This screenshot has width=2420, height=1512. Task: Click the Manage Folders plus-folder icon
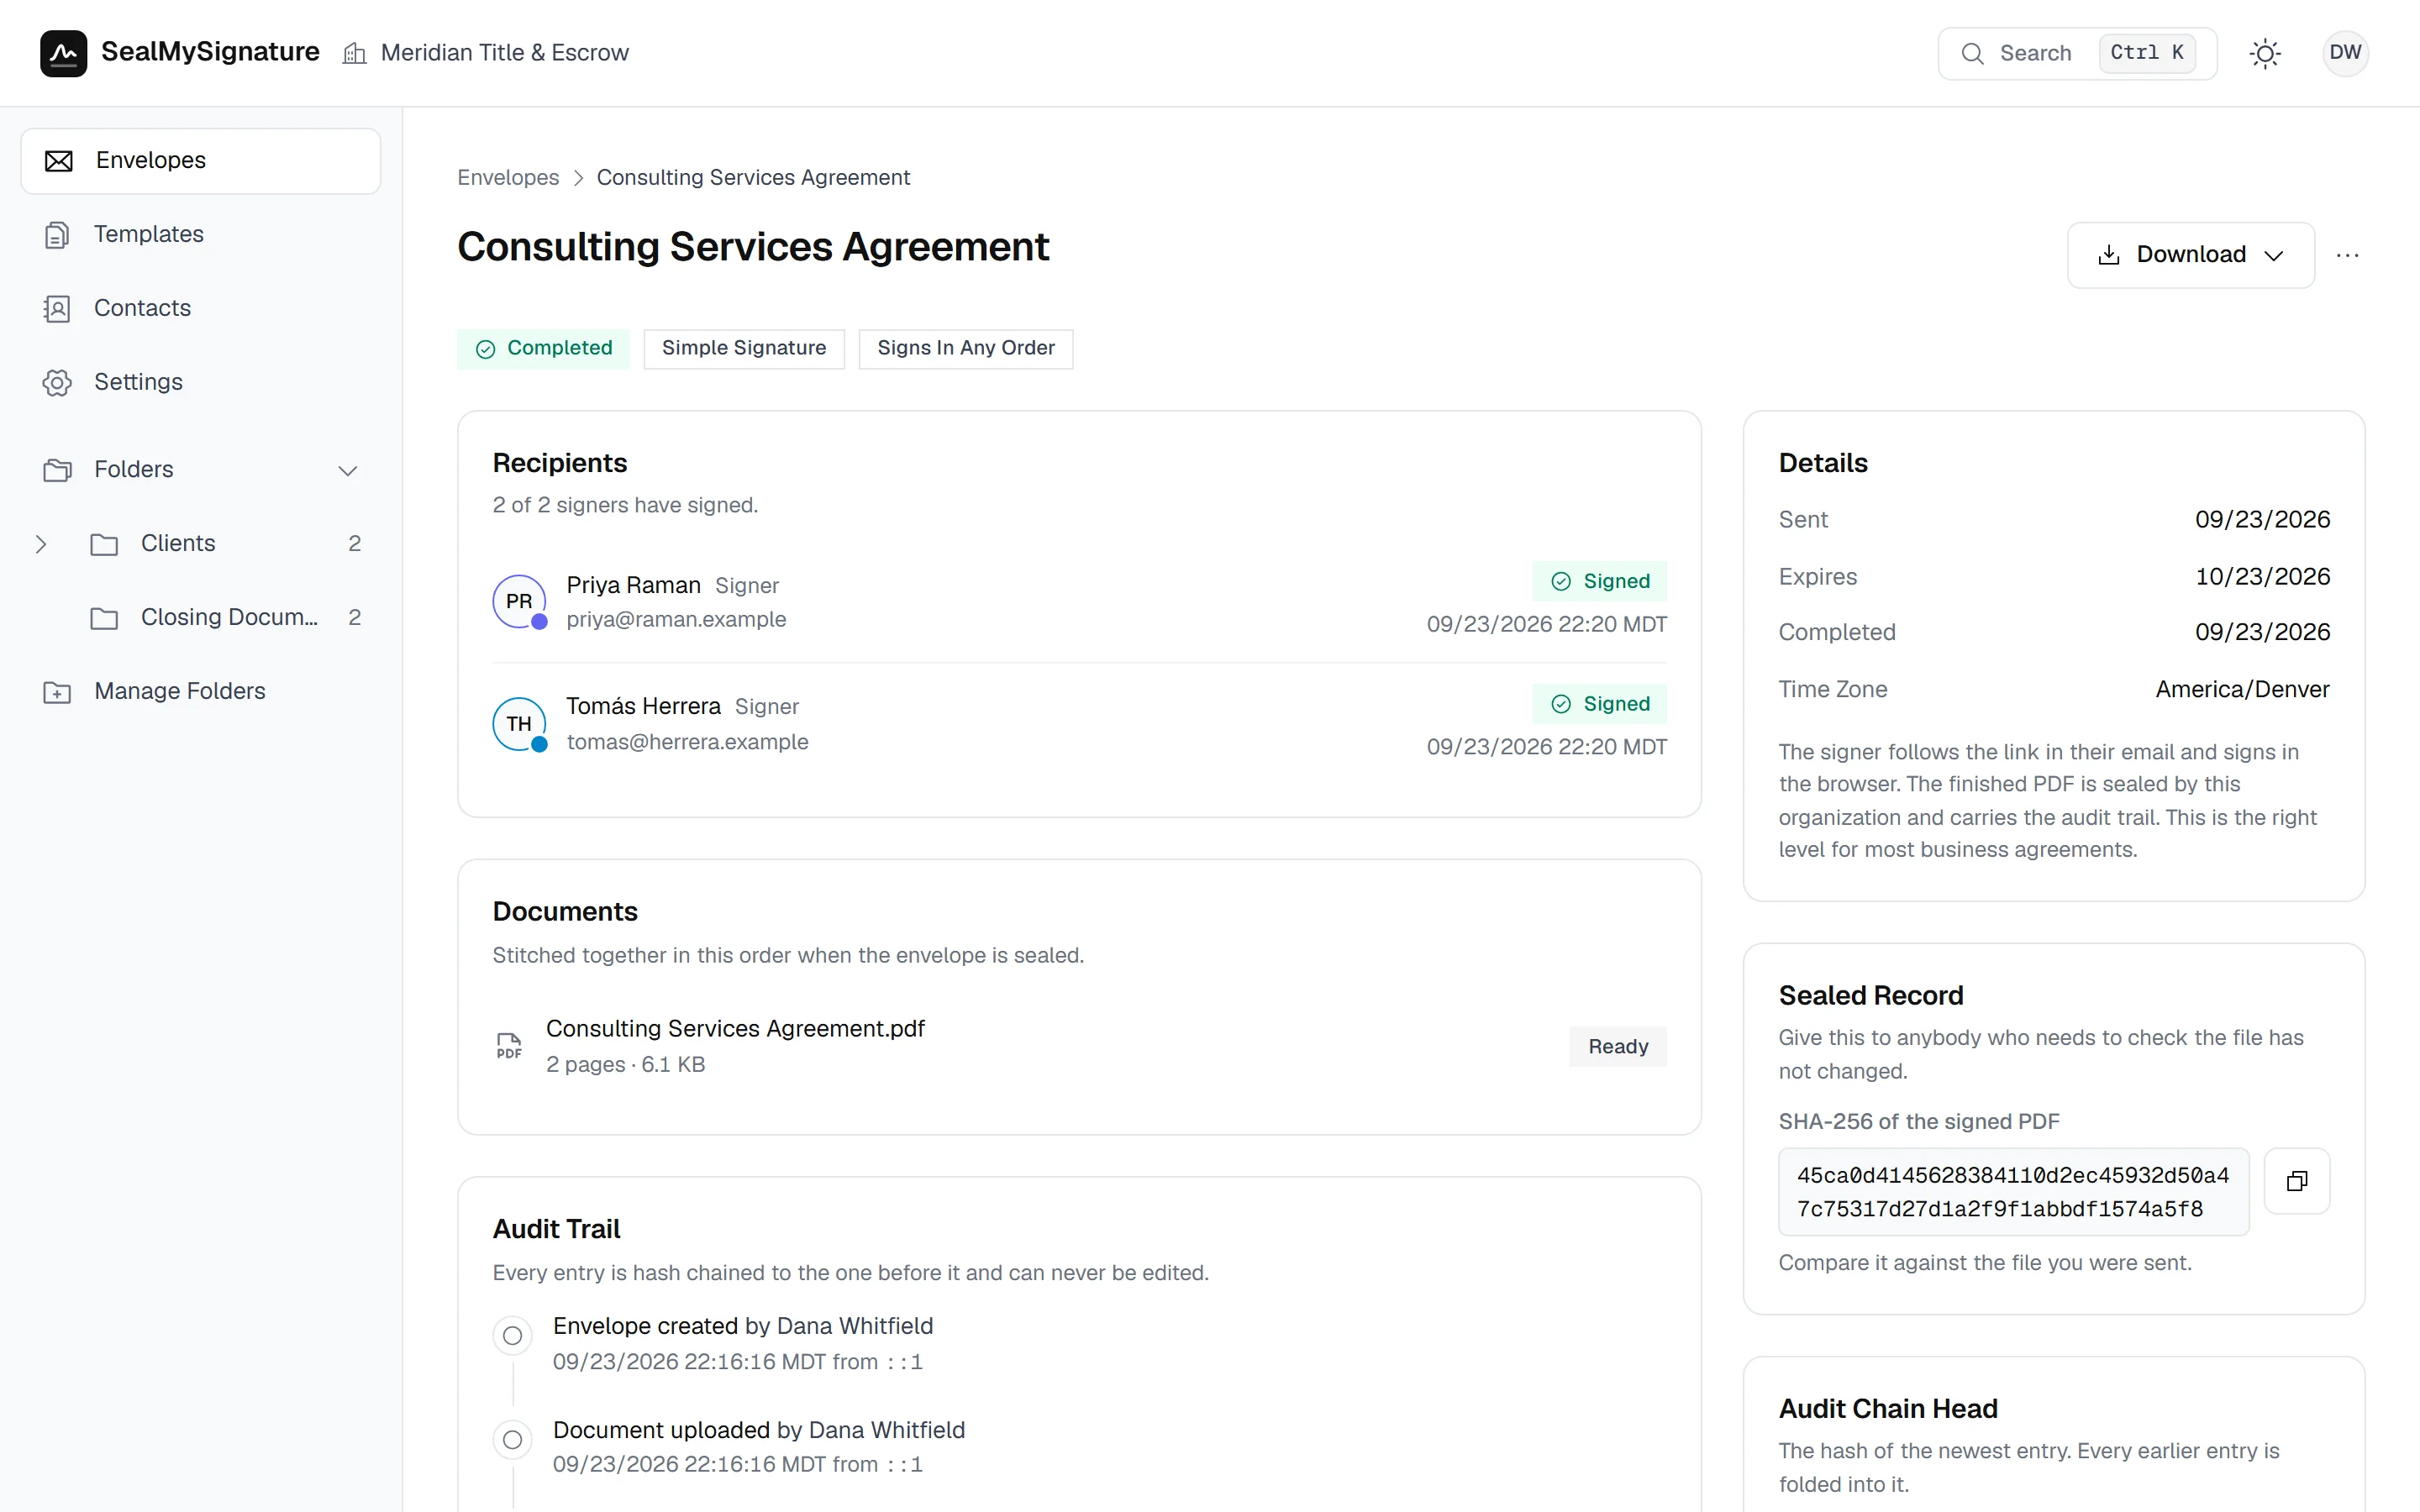(x=57, y=691)
